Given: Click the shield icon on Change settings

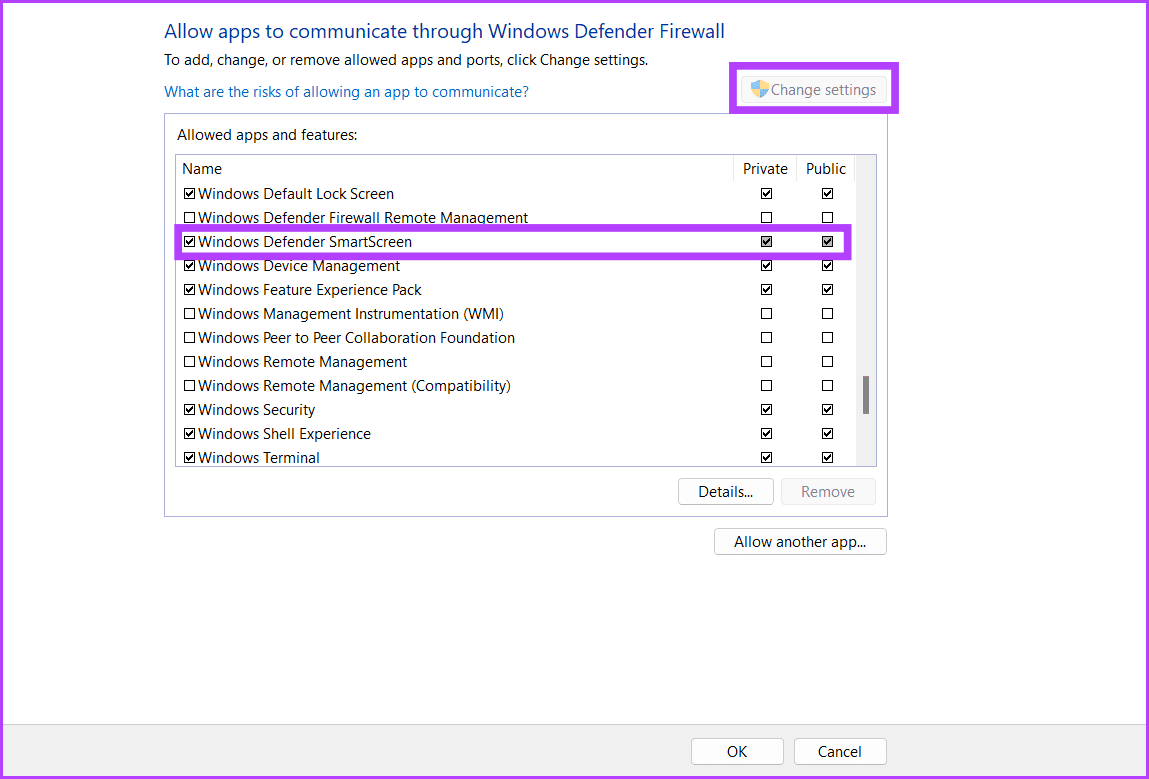Looking at the screenshot, I should tap(760, 89).
